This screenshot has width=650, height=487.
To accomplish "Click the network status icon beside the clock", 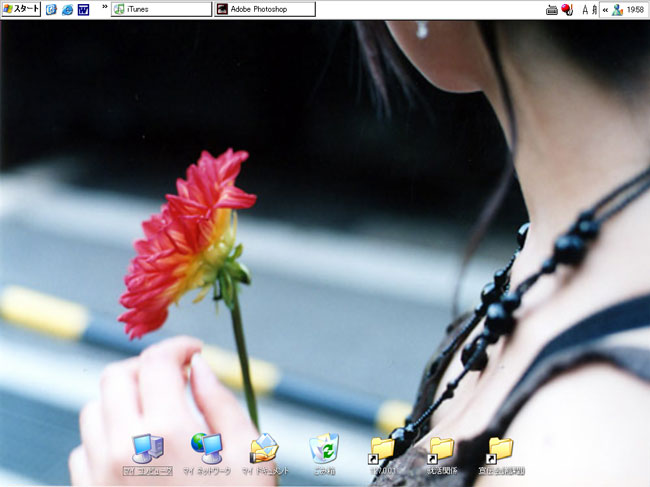I will point(617,9).
